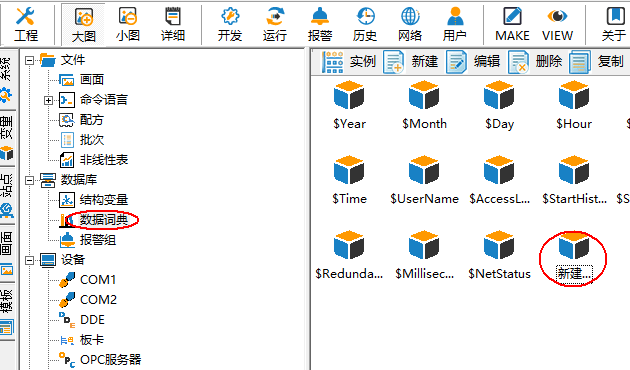Click the 实例 example button
The height and width of the screenshot is (370, 630).
[349, 62]
